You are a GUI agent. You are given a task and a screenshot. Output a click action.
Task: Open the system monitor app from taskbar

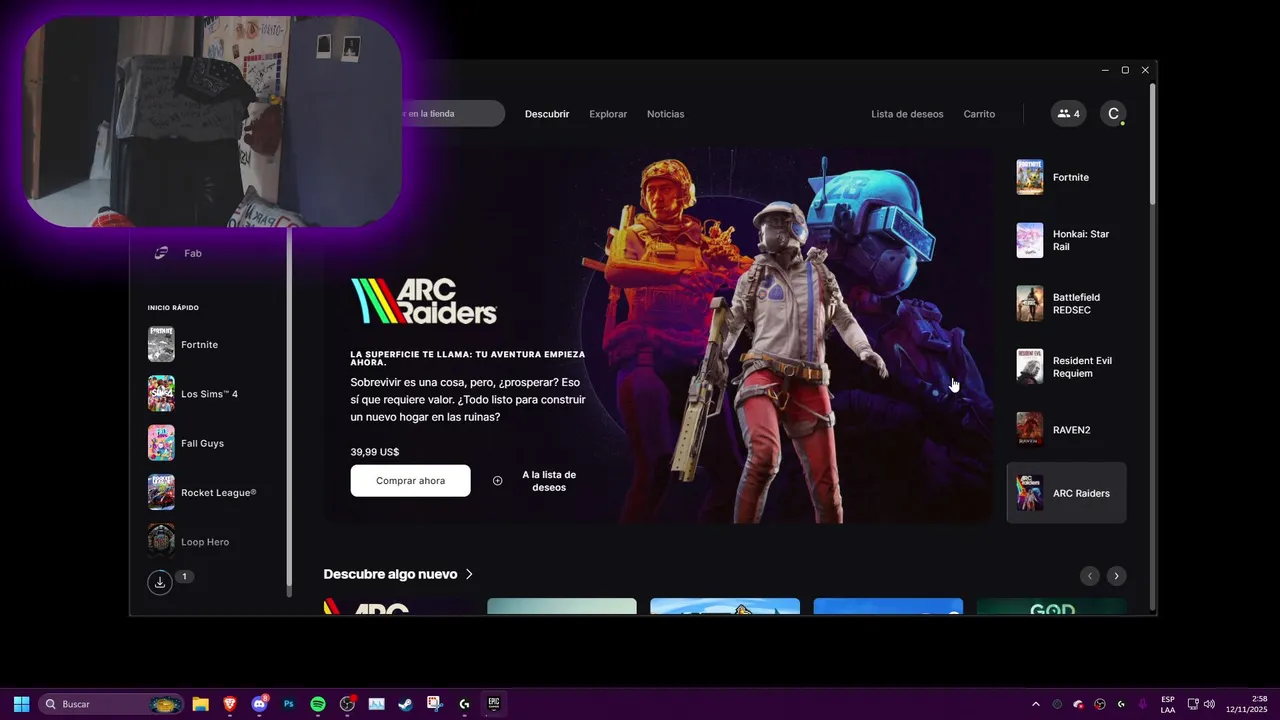(376, 704)
